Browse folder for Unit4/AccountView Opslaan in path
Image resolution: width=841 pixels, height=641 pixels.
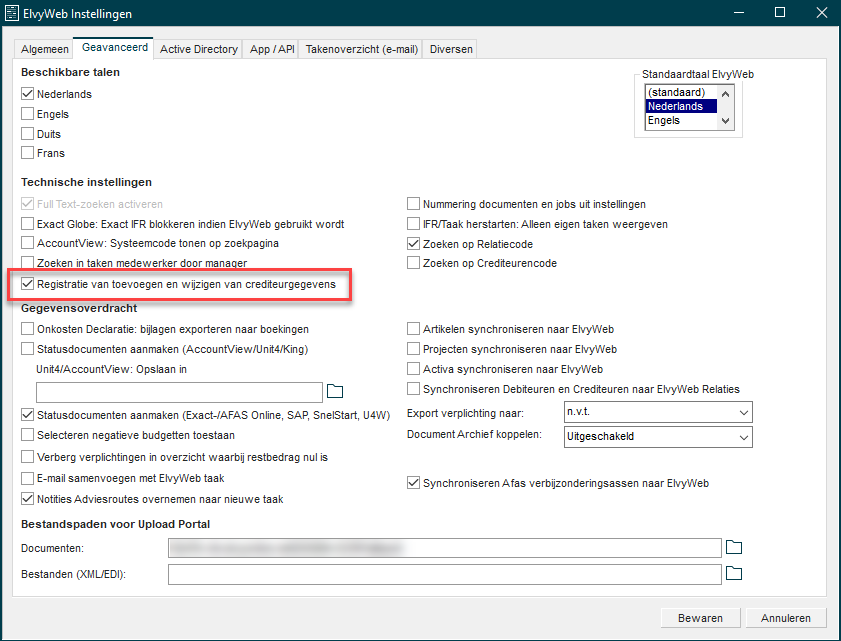[x=335, y=391]
